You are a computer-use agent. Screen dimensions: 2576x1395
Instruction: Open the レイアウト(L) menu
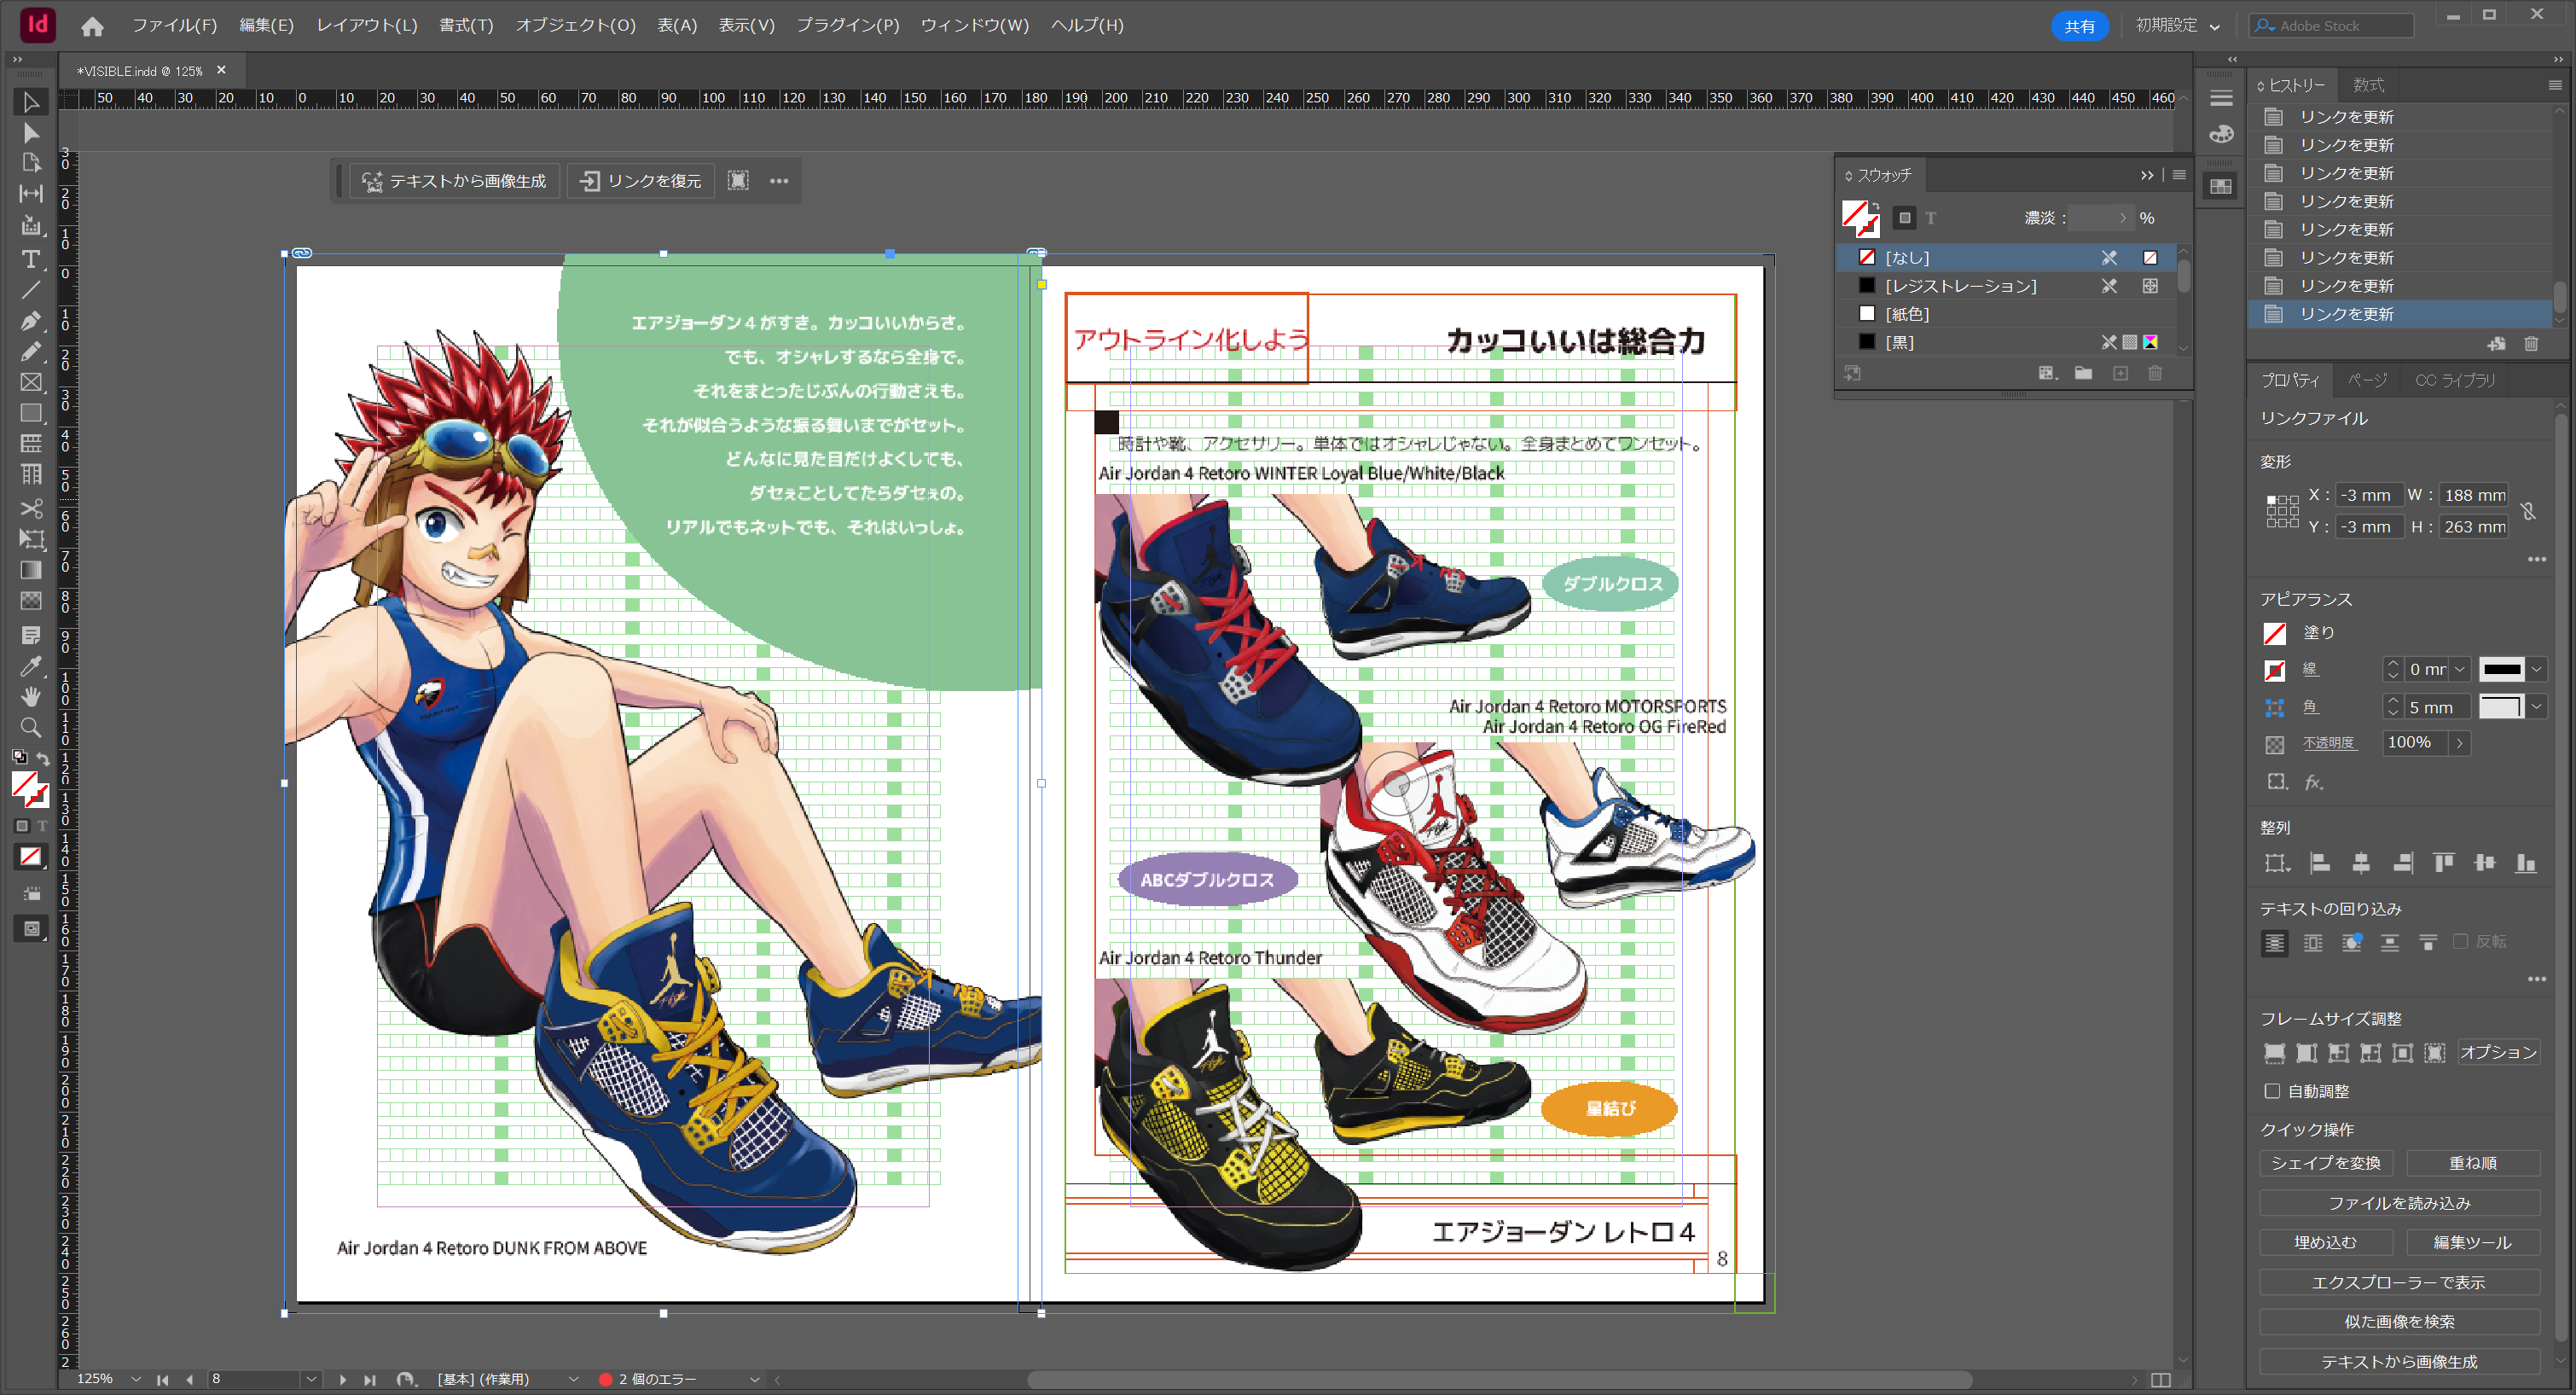click(367, 25)
